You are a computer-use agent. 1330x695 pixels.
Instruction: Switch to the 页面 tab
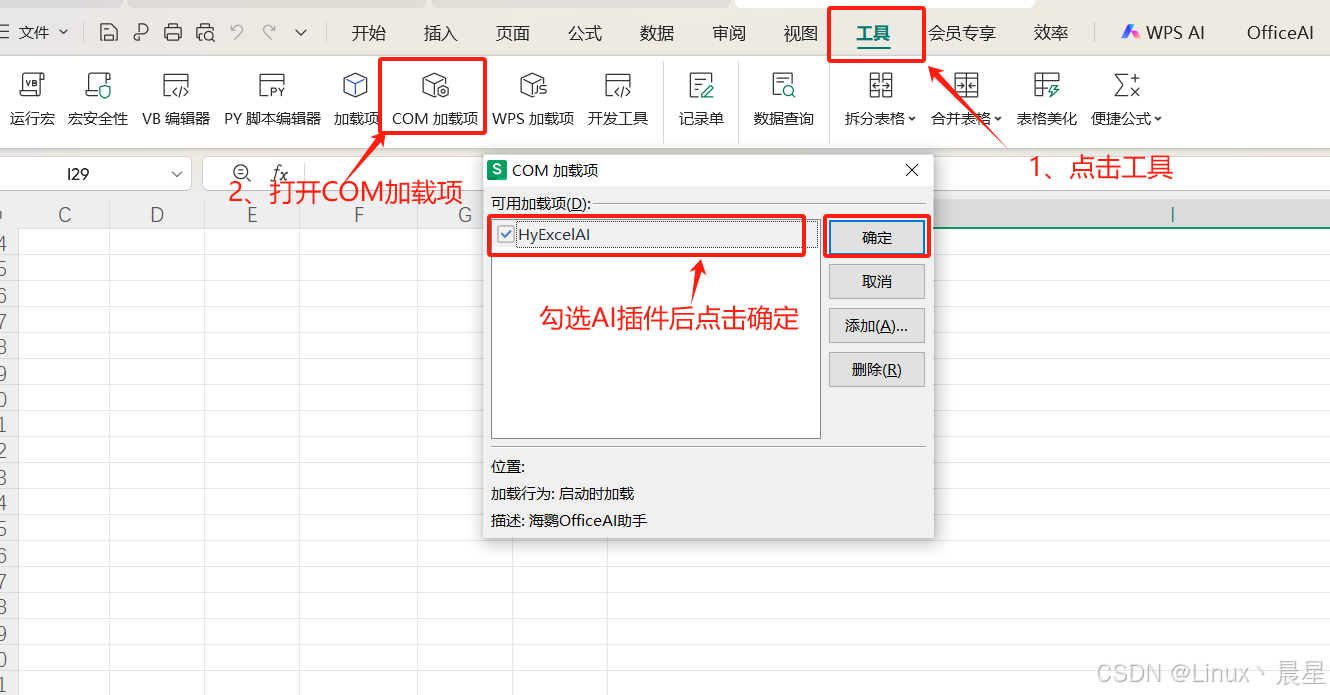pyautogui.click(x=513, y=33)
